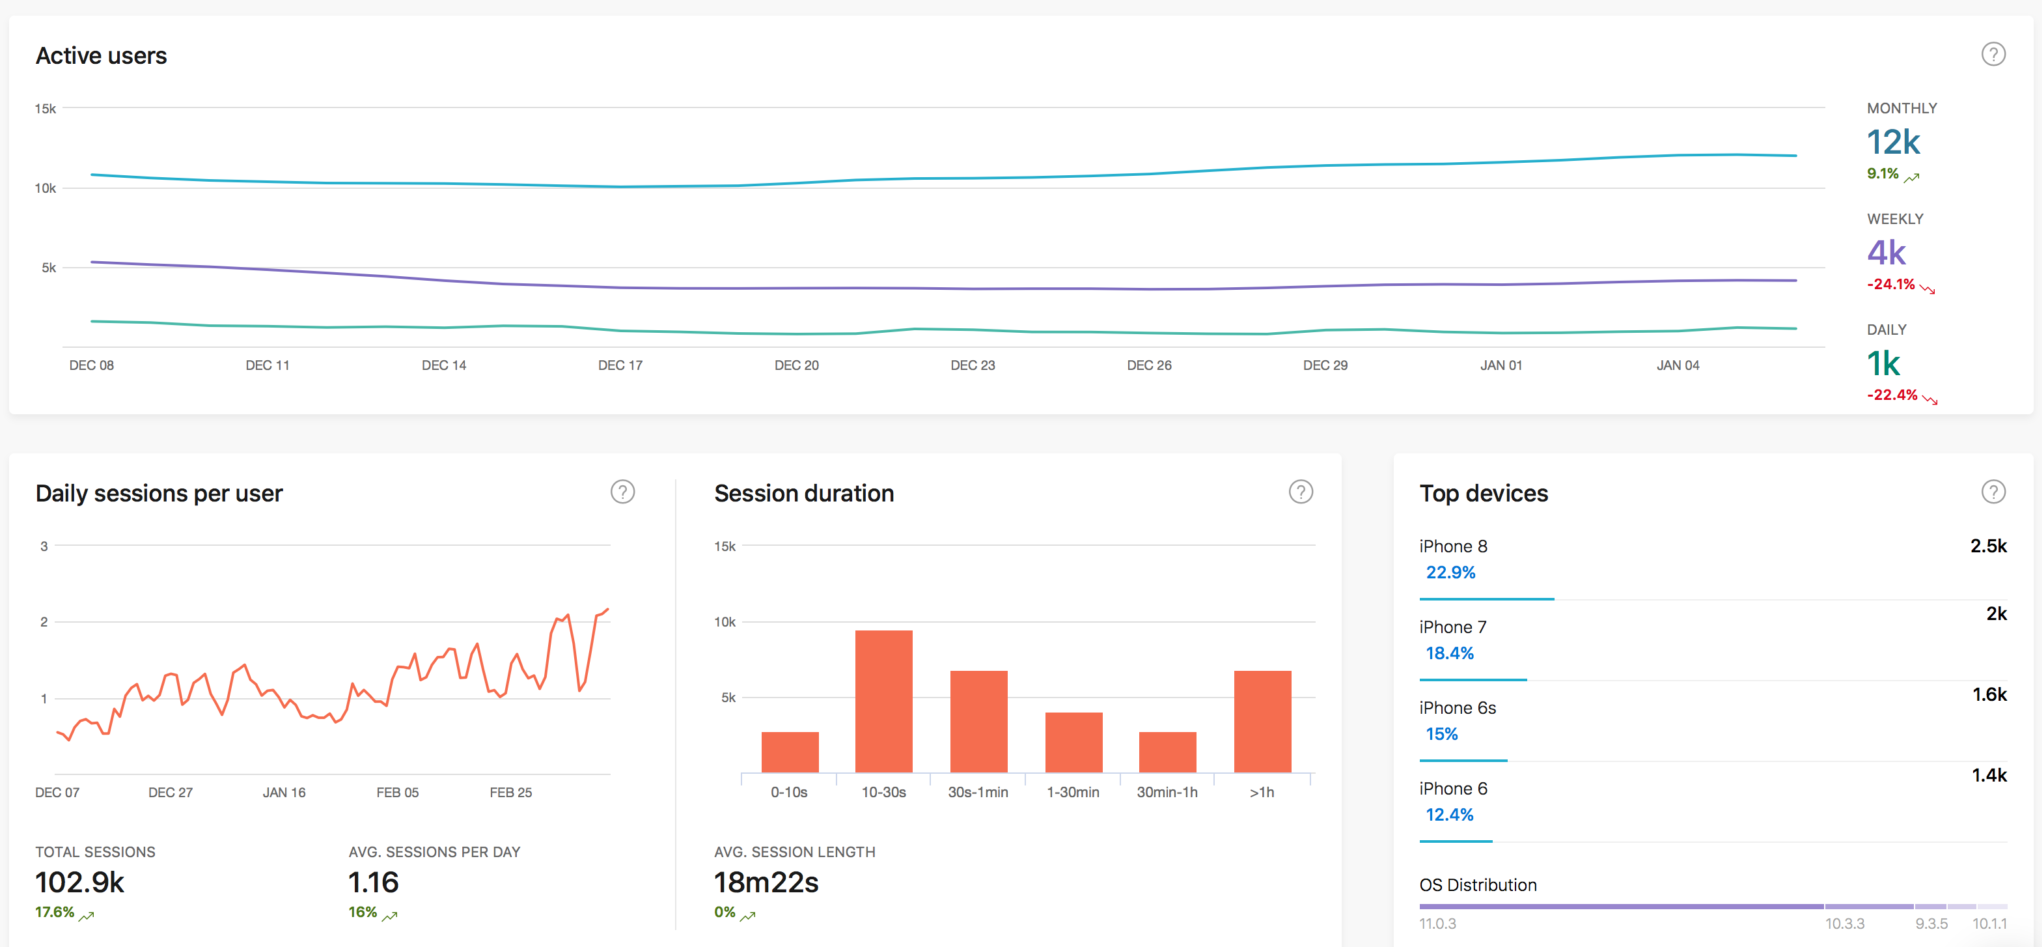Switch to the Top devices panel
This screenshot has width=2042, height=947.
click(1484, 492)
